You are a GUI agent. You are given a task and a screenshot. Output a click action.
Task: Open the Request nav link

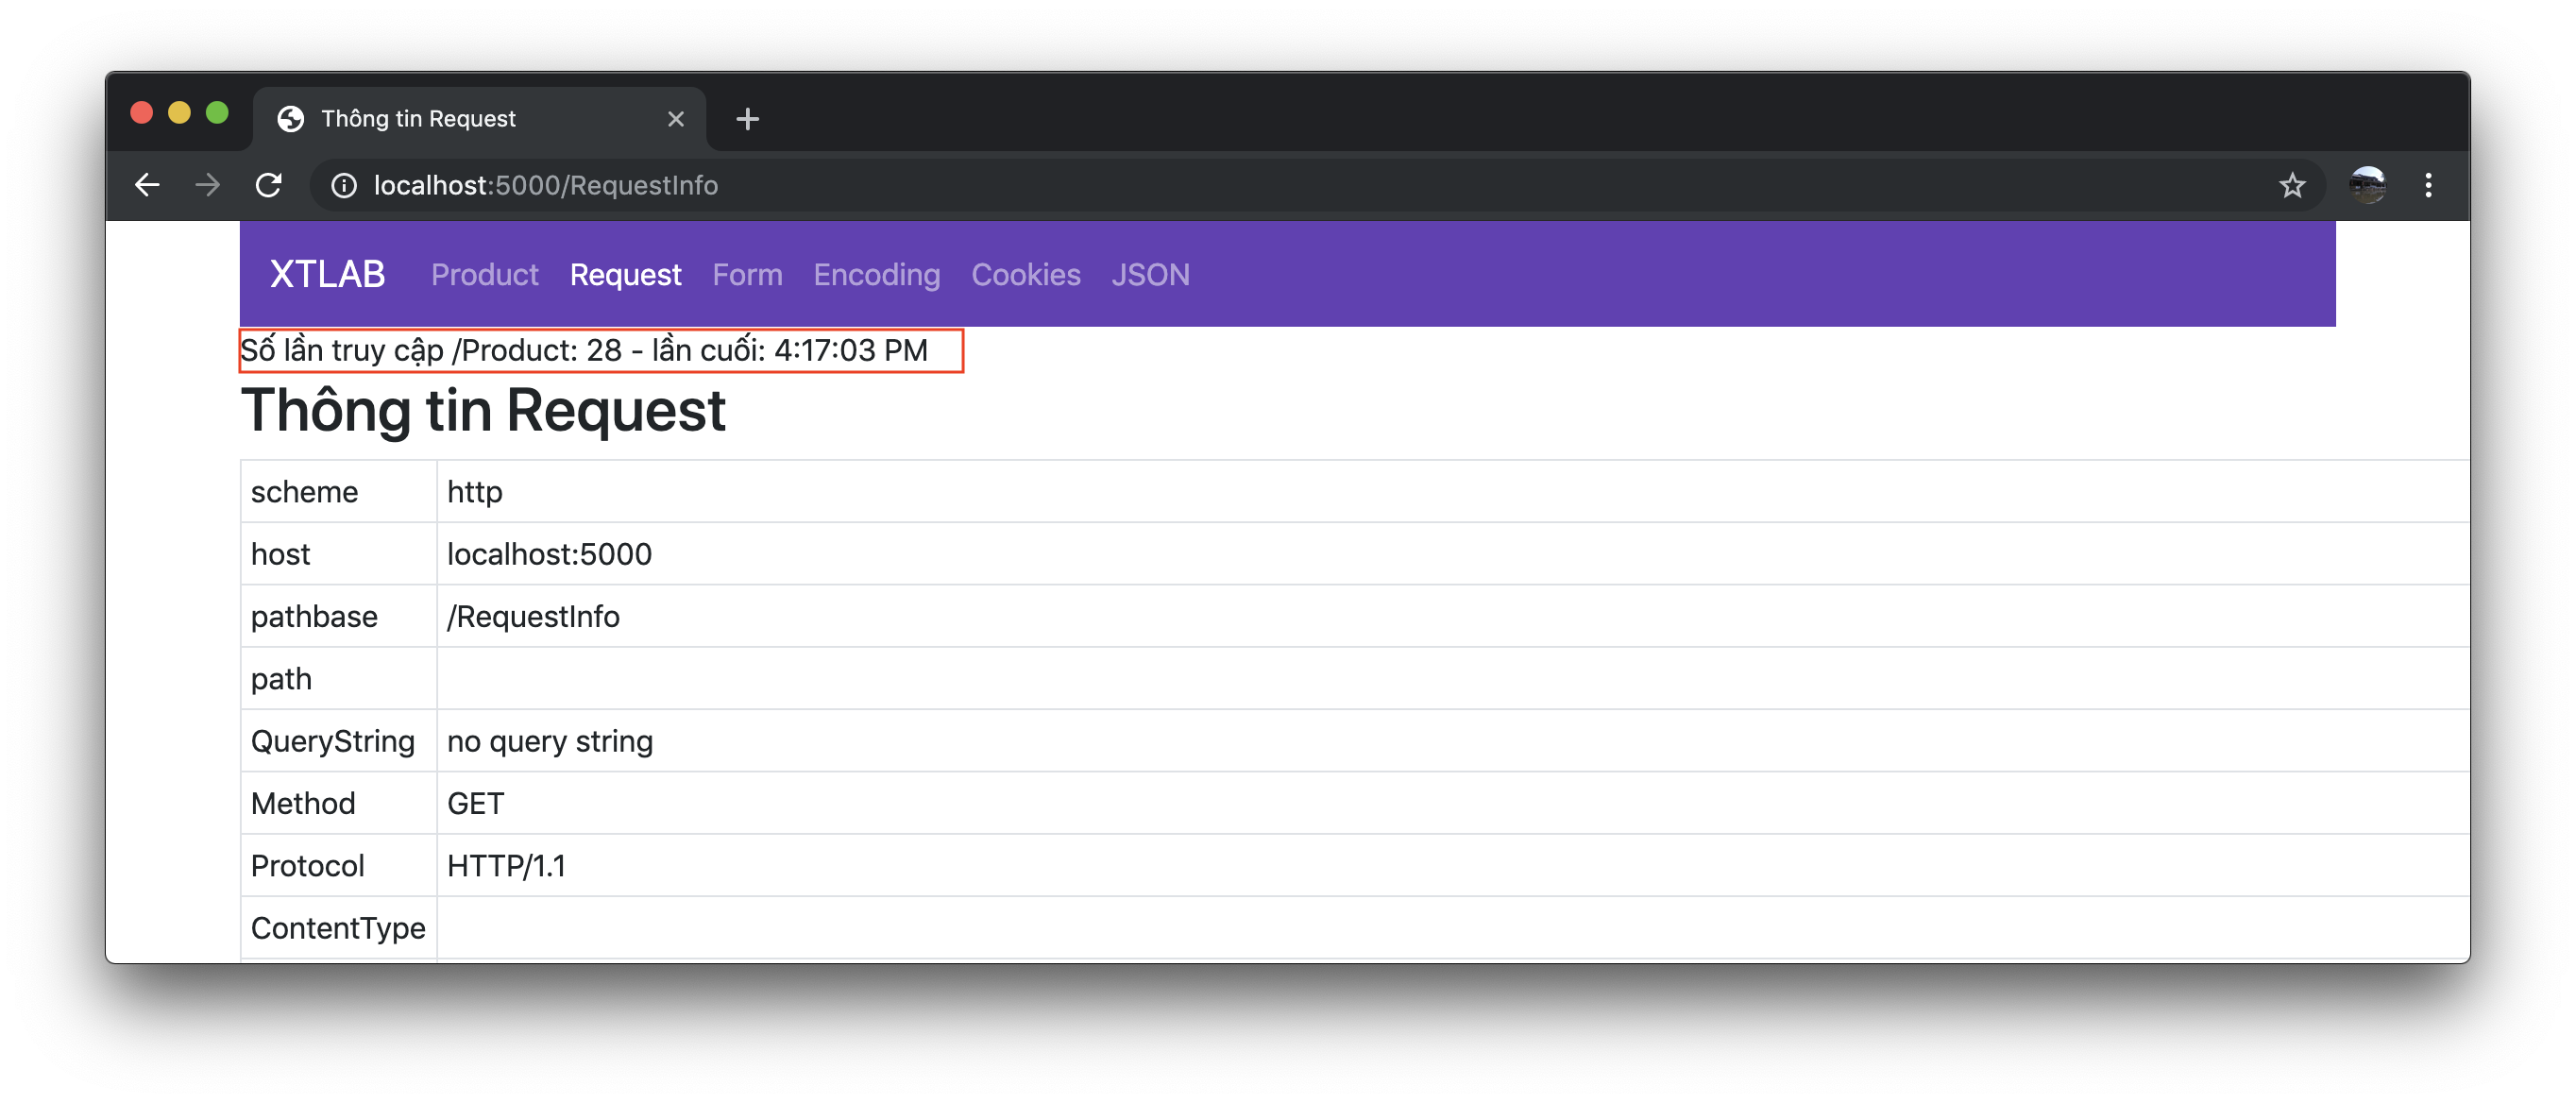[625, 275]
